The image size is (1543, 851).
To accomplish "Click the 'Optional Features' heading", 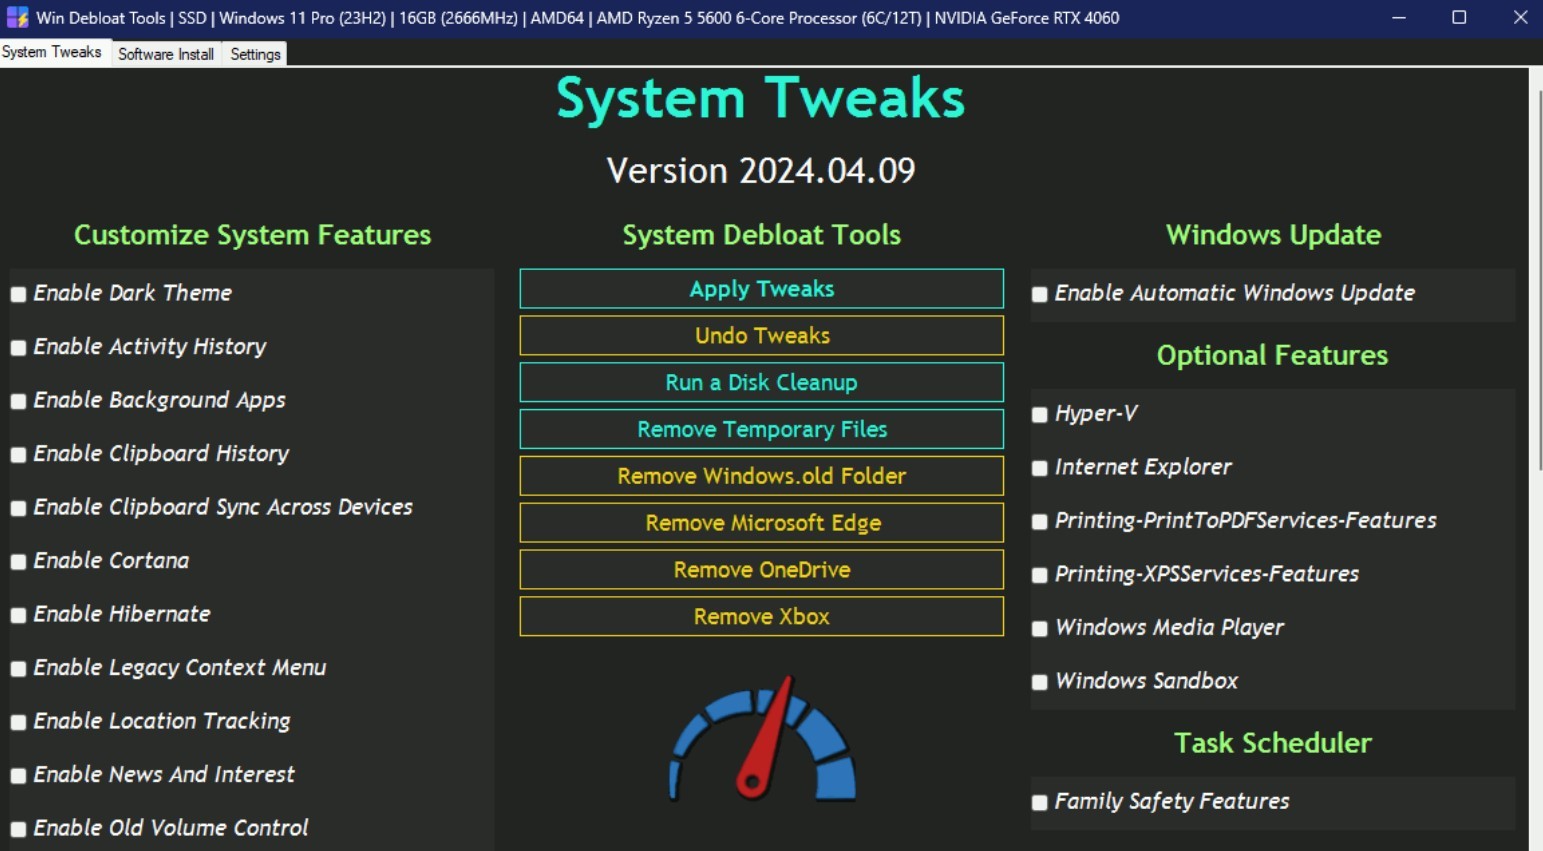I will 1272,355.
